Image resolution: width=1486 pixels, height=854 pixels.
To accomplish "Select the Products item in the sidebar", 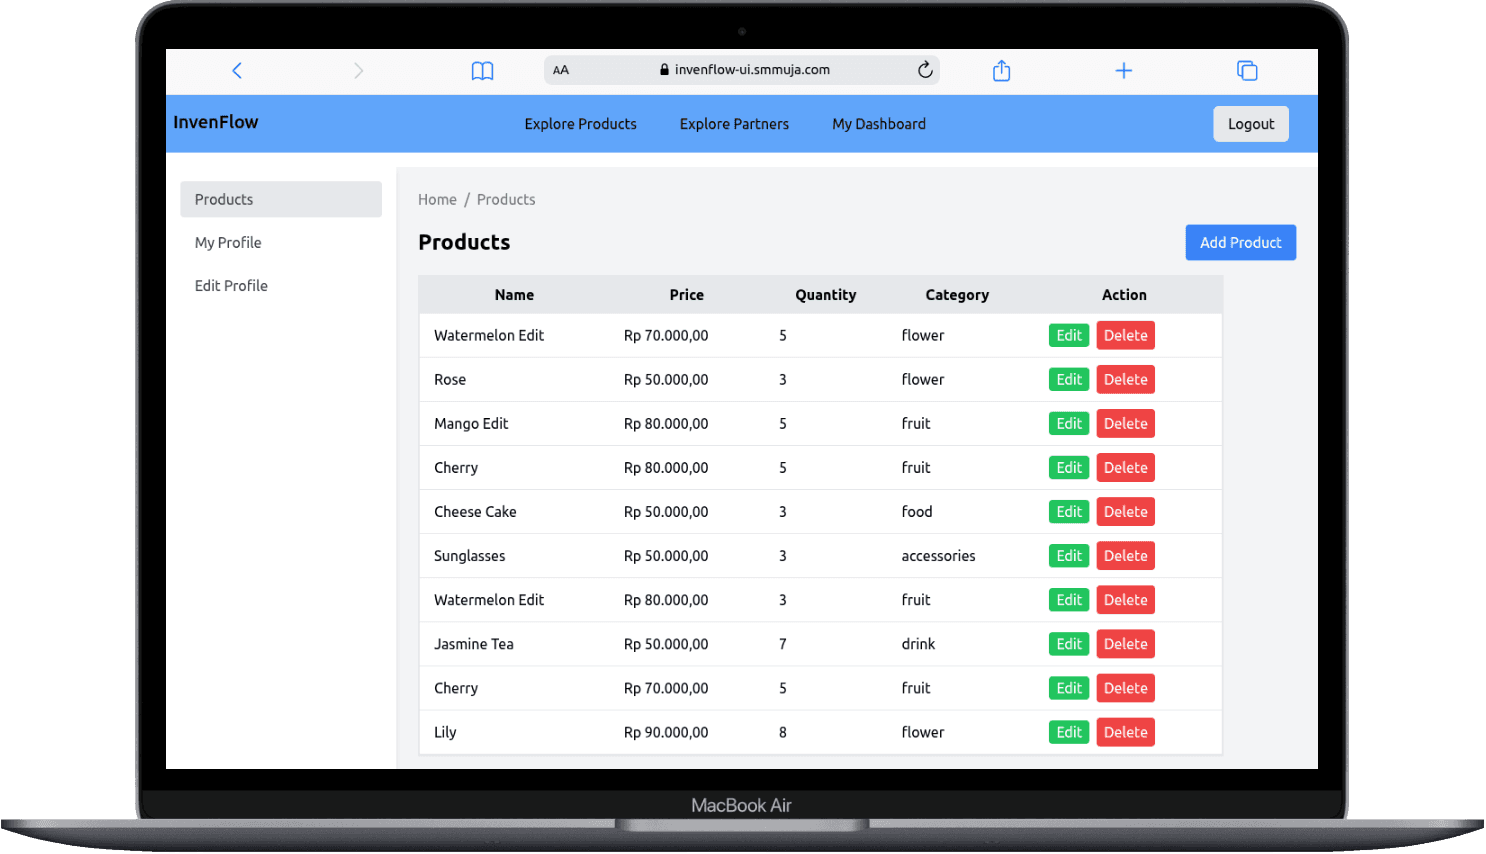I will pyautogui.click(x=224, y=199).
